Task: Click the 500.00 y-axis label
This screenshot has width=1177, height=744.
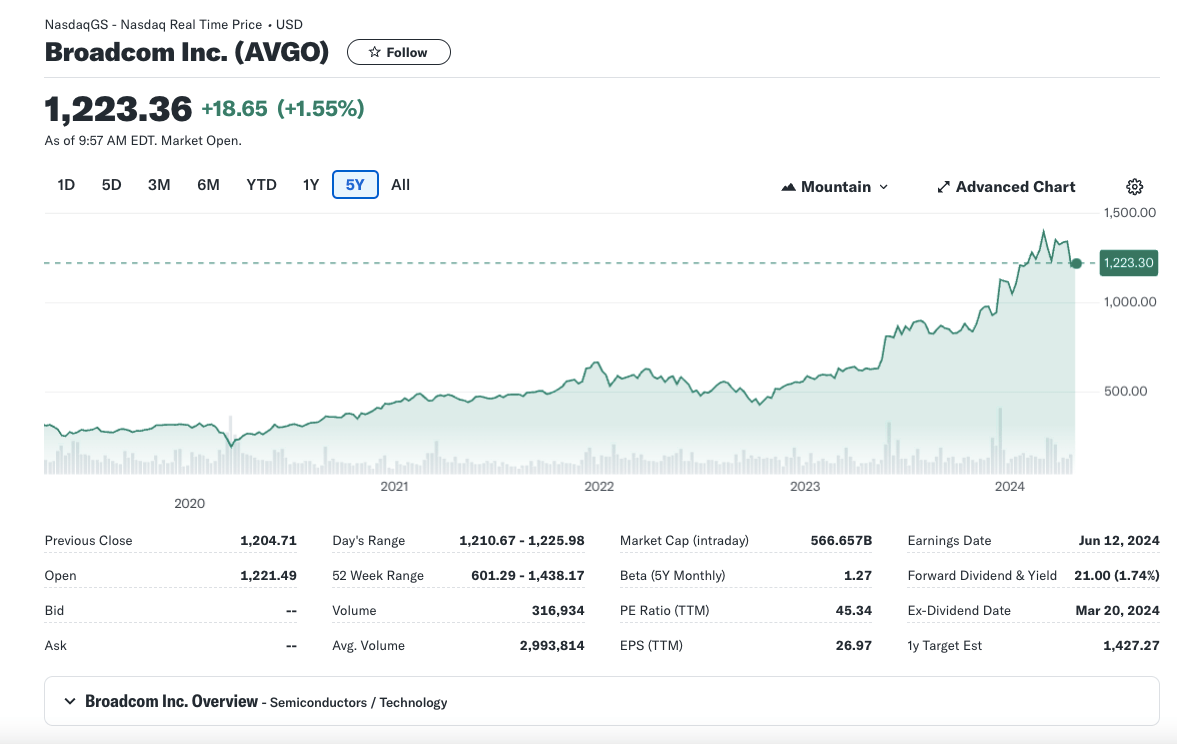Action: point(1125,391)
